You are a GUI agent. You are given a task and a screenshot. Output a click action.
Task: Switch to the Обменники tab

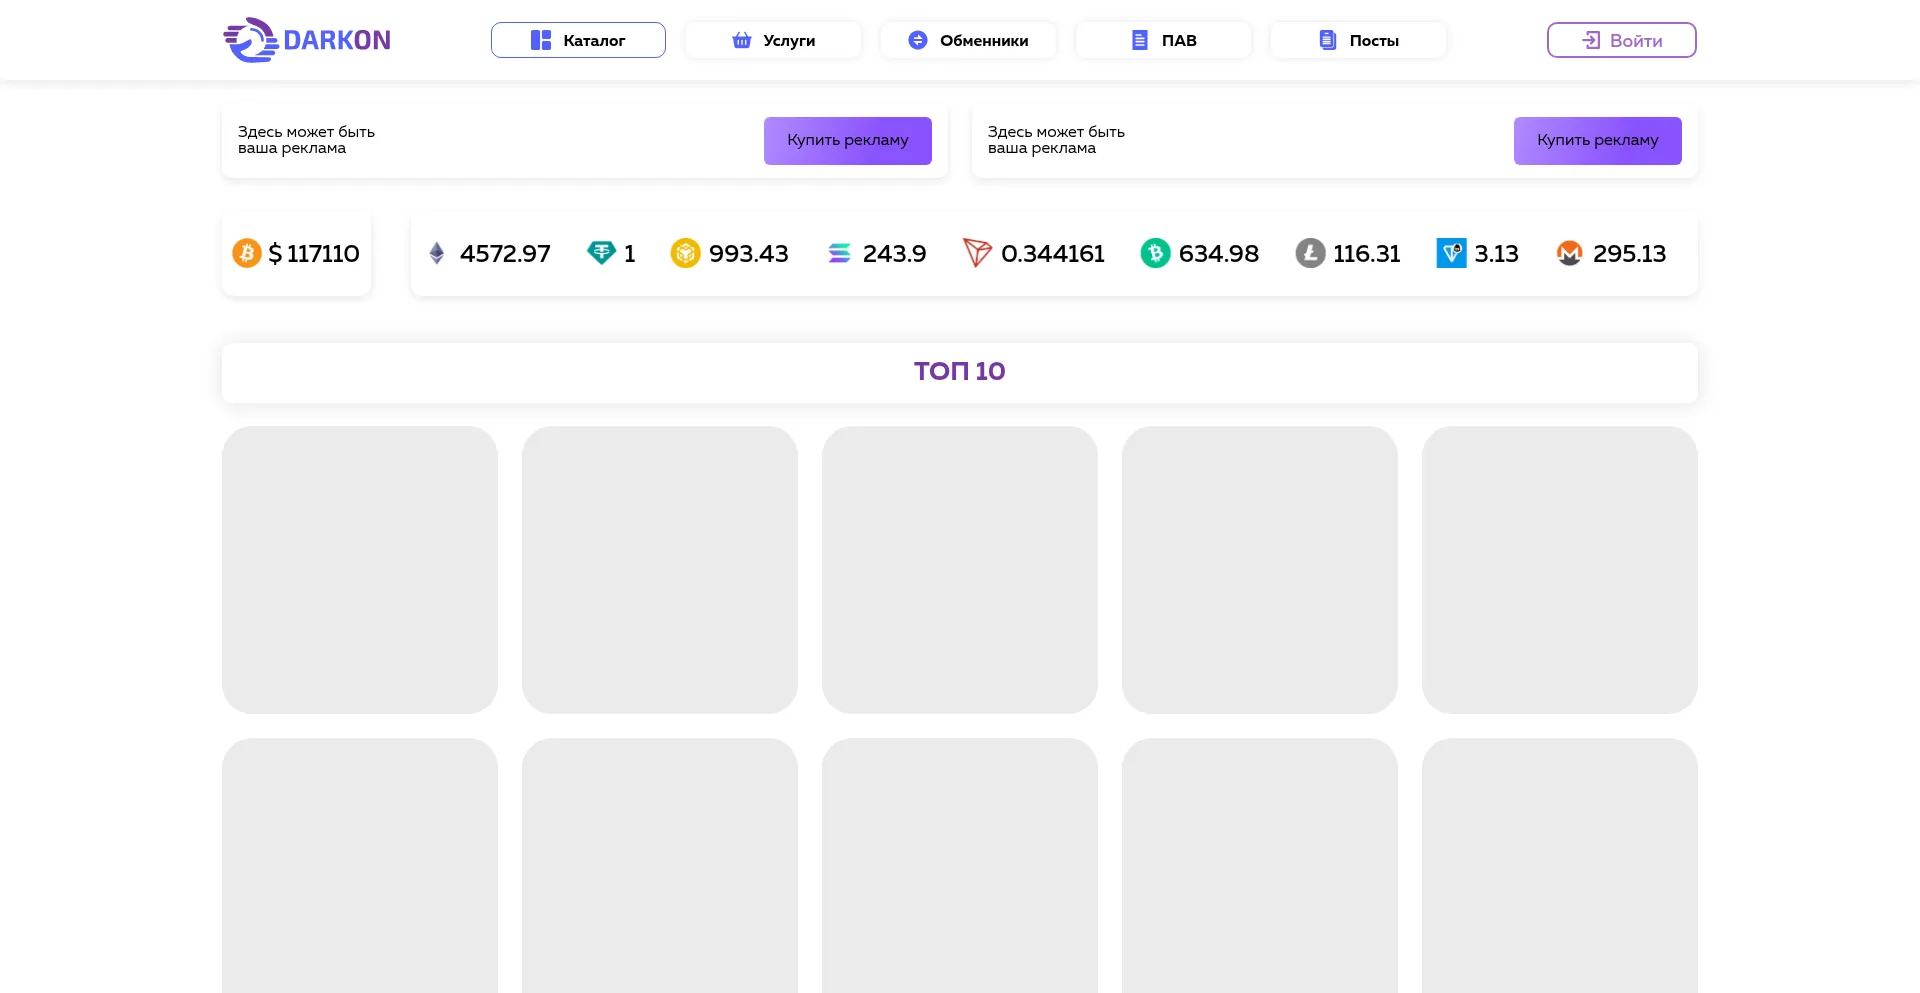pos(968,40)
